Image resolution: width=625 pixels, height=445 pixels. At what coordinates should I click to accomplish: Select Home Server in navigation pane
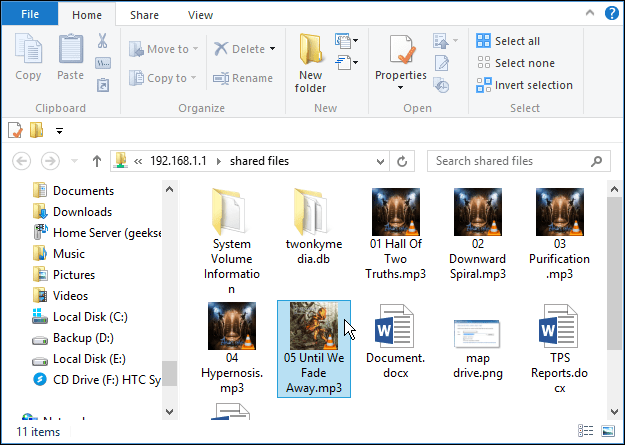pyautogui.click(x=97, y=233)
